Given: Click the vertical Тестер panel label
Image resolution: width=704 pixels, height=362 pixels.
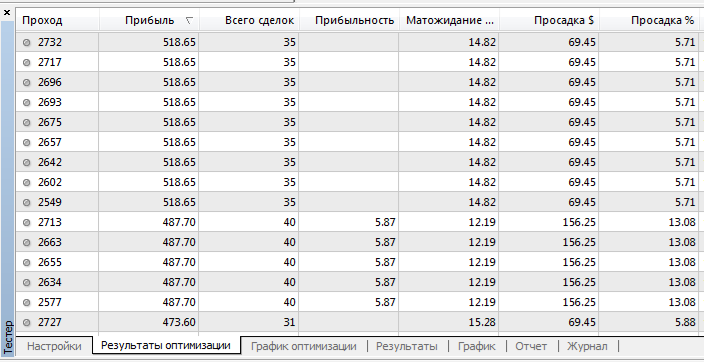Looking at the screenshot, I should (x=8, y=337).
